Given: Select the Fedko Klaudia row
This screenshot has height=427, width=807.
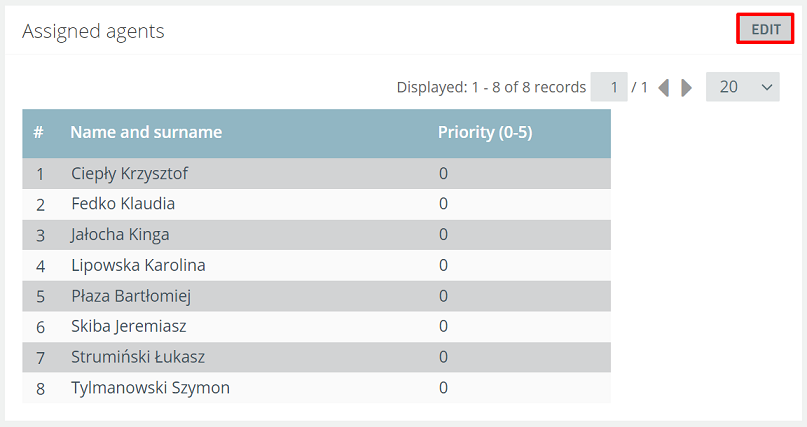Looking at the screenshot, I should point(317,204).
